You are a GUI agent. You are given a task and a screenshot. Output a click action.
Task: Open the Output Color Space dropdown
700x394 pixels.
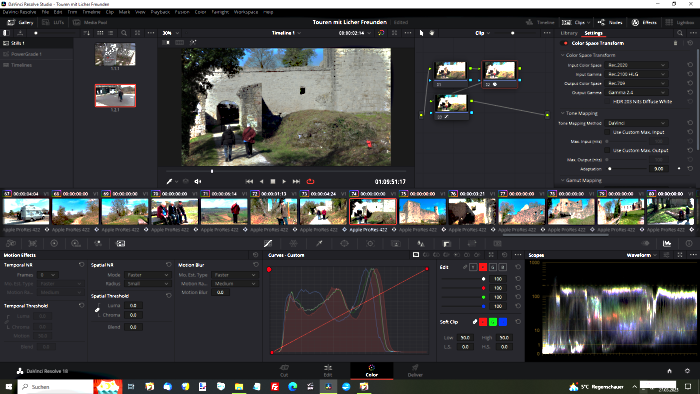[x=636, y=83]
